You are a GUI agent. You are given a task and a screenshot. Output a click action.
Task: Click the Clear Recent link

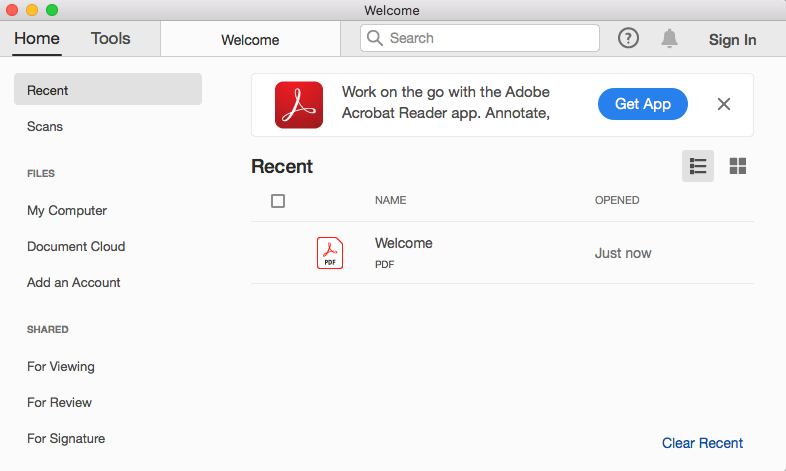(702, 443)
